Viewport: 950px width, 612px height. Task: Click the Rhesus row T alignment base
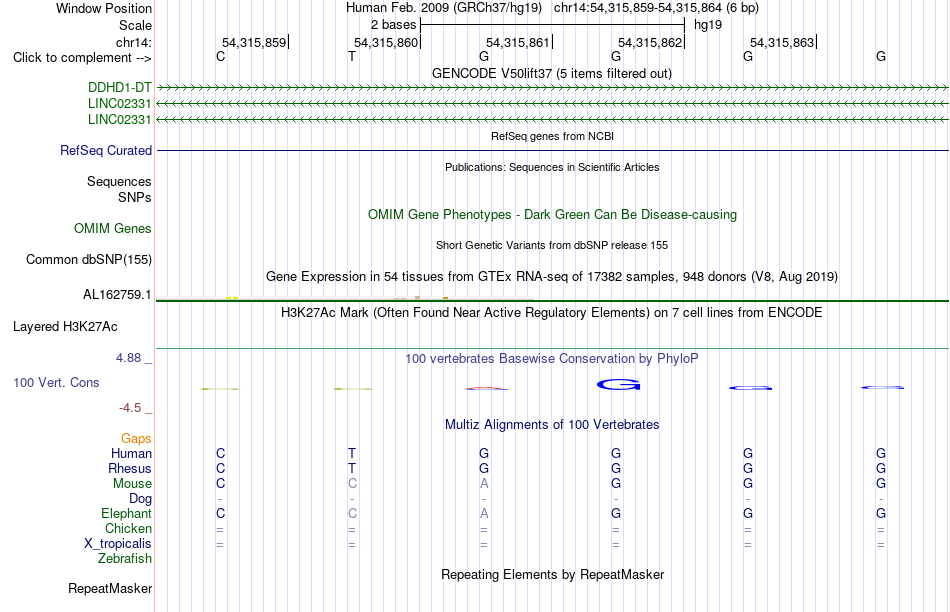tap(352, 468)
